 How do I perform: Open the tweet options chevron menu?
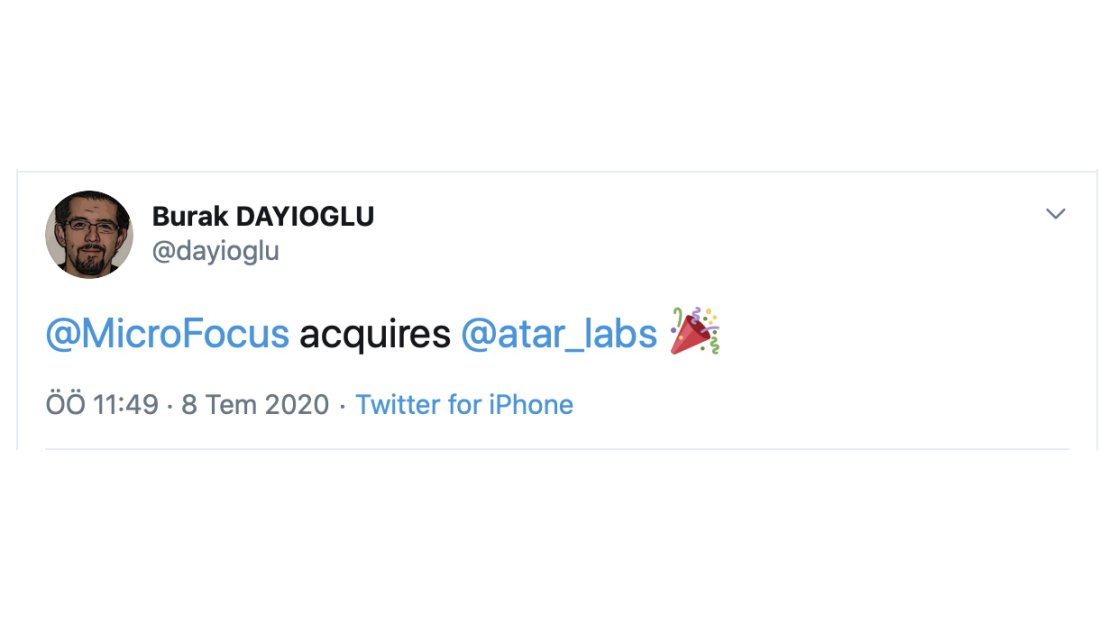point(1055,214)
